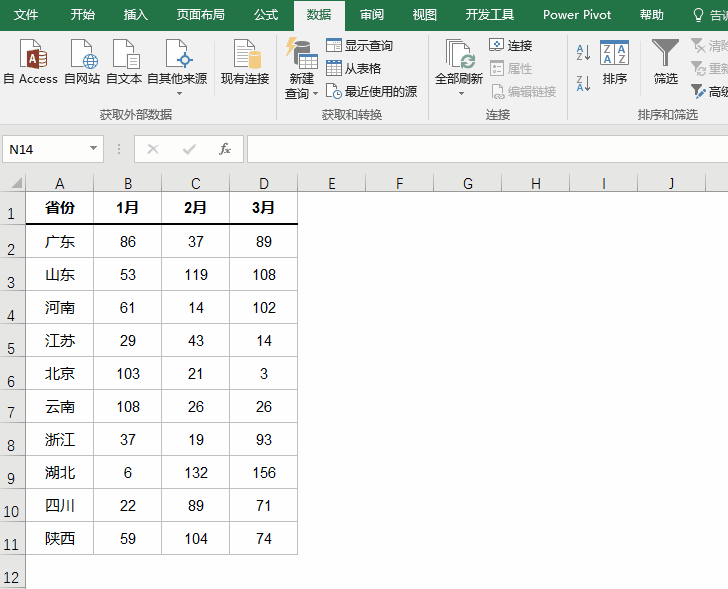Image resolution: width=728 pixels, height=589 pixels.
Task: Open 自其他来源 other sources dropdown
Action: [x=177, y=67]
